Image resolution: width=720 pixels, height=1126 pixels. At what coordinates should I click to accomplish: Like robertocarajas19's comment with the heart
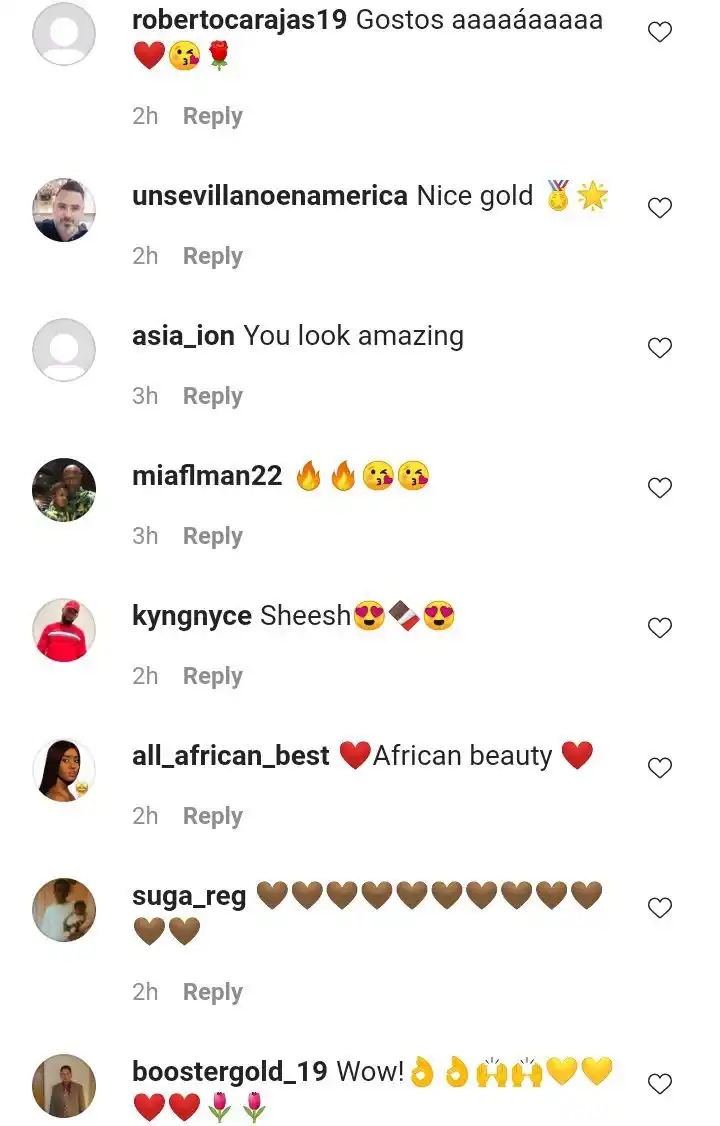660,32
